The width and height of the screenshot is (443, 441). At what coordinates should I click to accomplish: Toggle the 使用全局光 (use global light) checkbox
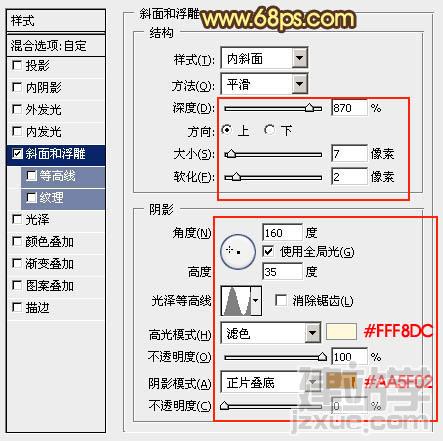coord(268,252)
